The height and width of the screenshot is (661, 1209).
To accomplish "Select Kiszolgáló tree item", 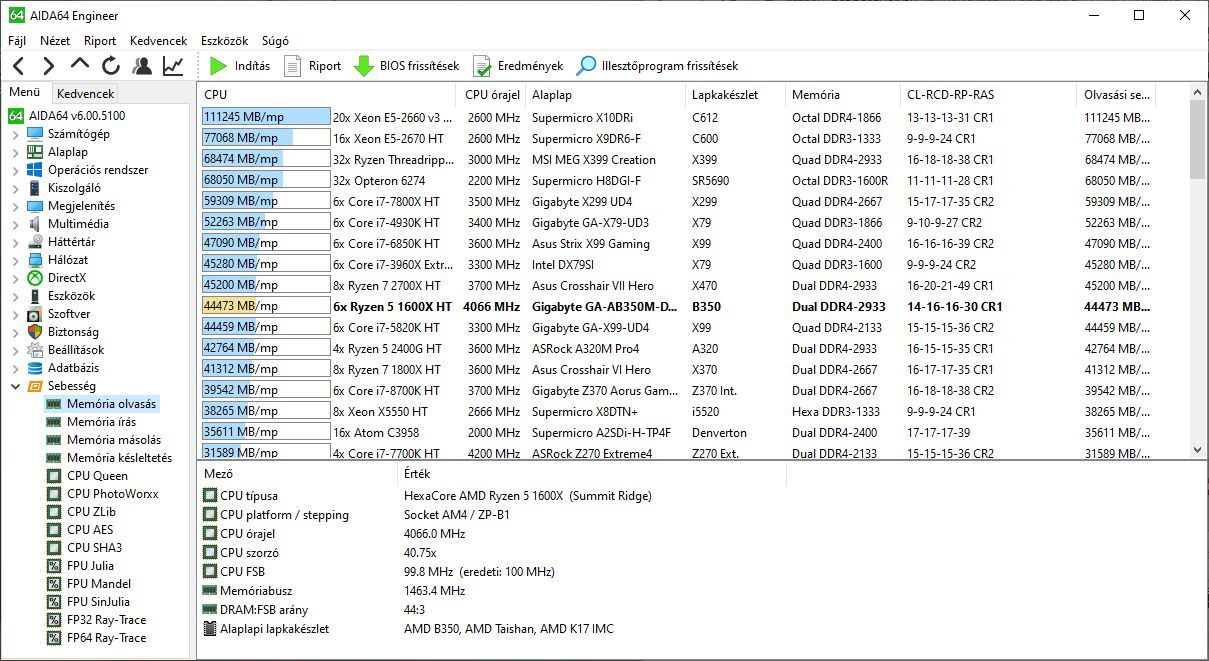I will (x=74, y=187).
